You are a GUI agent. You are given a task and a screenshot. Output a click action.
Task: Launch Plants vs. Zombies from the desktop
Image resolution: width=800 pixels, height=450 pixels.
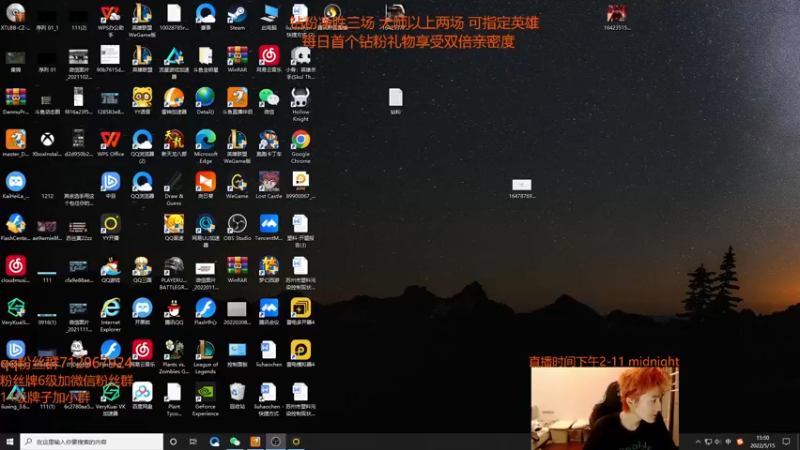[174, 356]
